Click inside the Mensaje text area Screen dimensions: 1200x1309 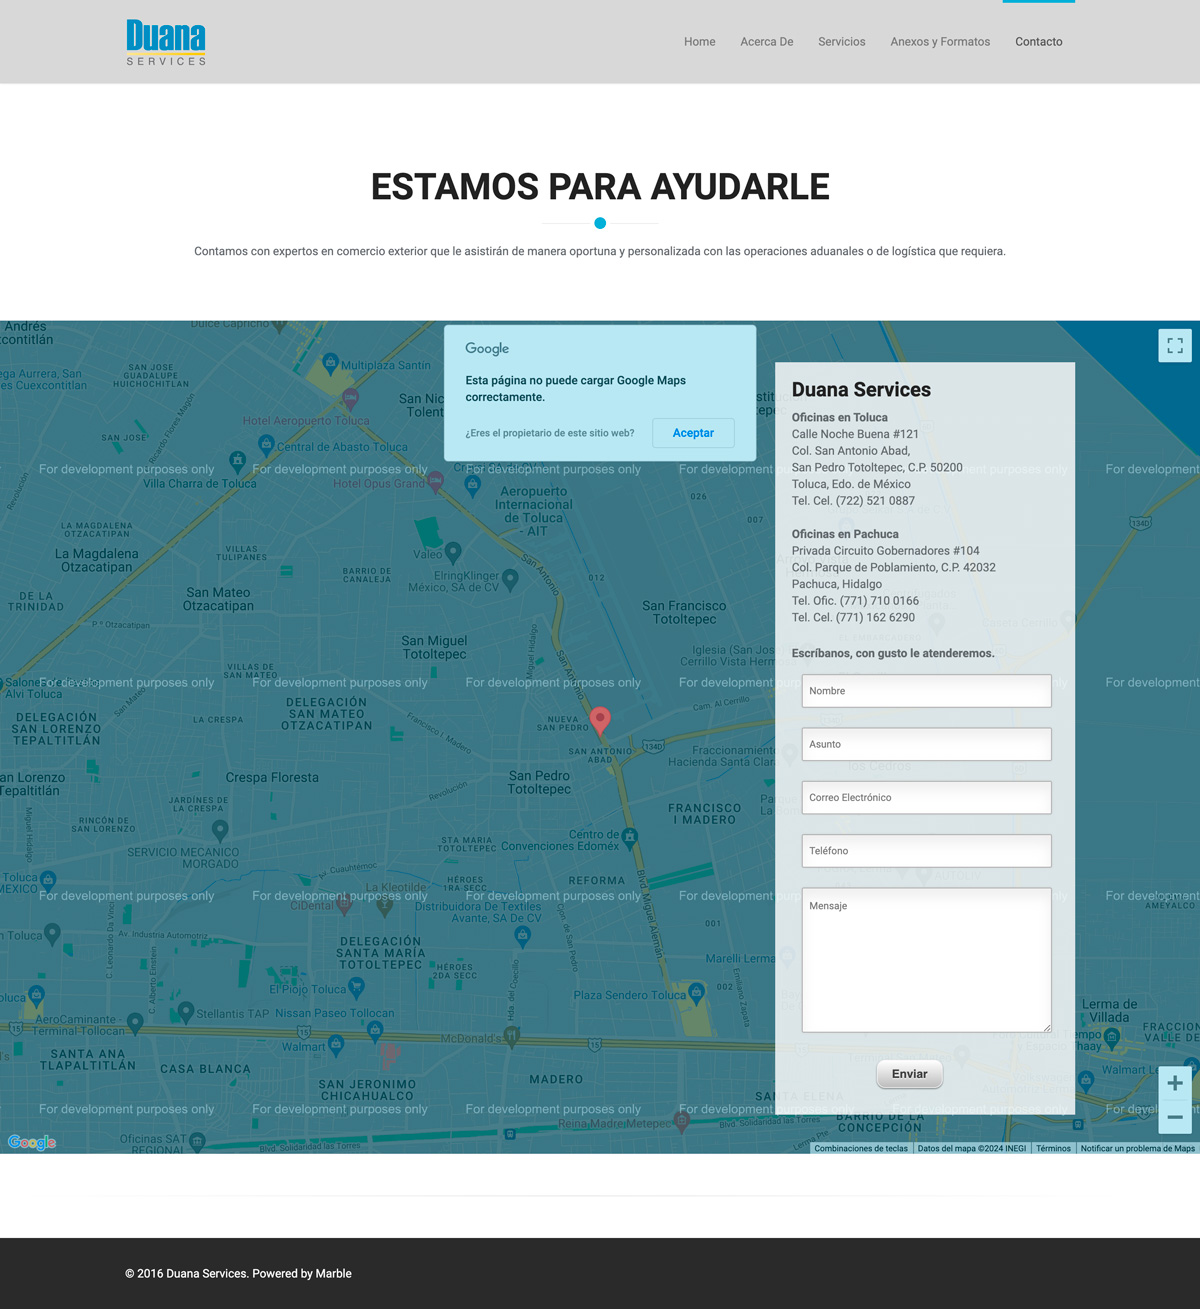point(926,960)
